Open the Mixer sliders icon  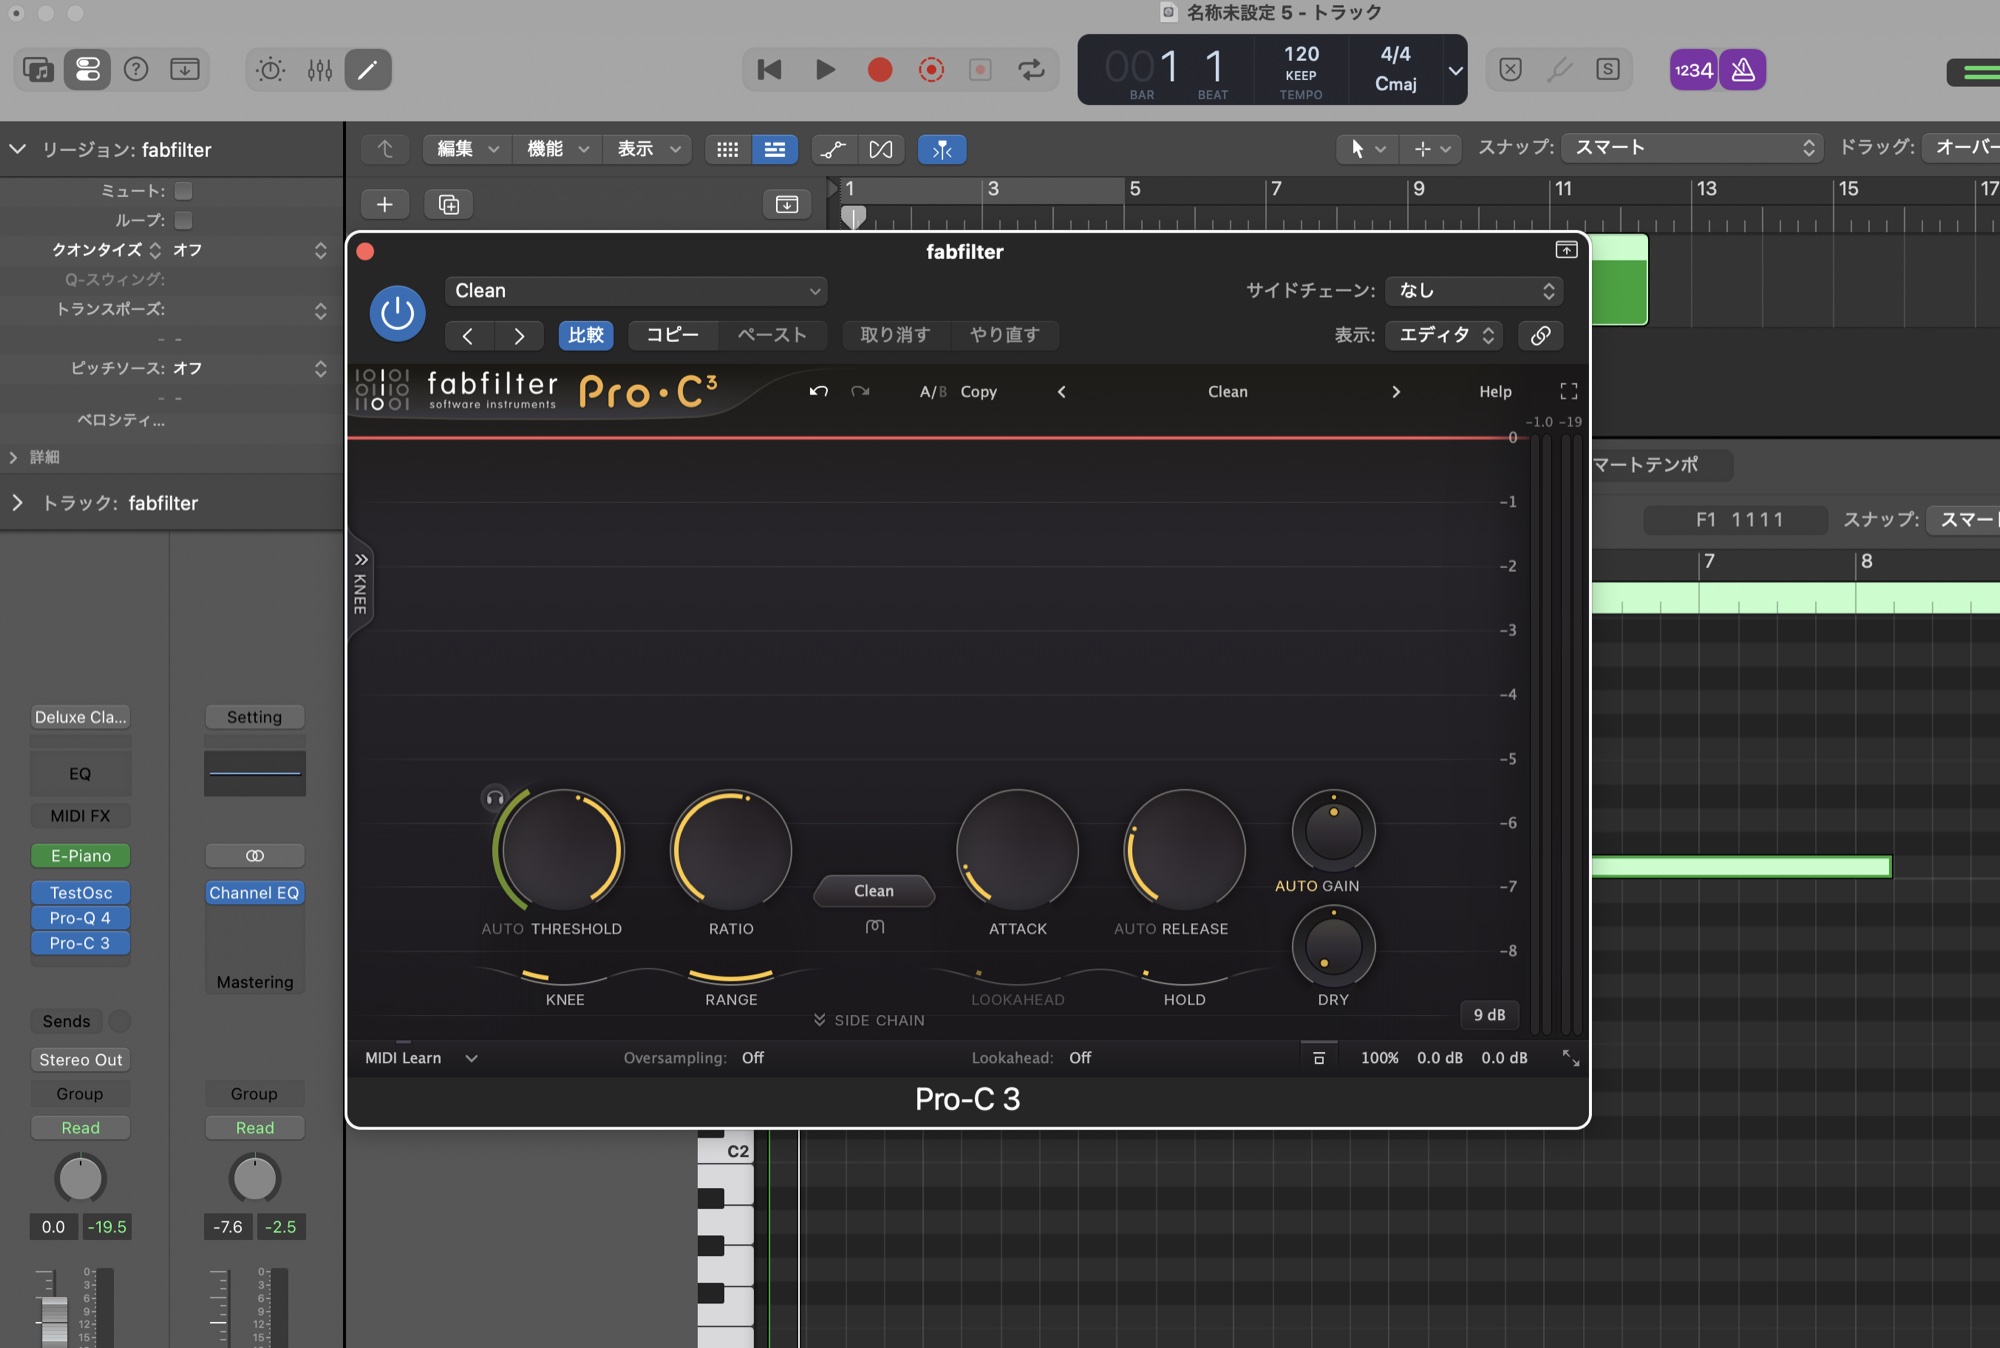coord(320,70)
